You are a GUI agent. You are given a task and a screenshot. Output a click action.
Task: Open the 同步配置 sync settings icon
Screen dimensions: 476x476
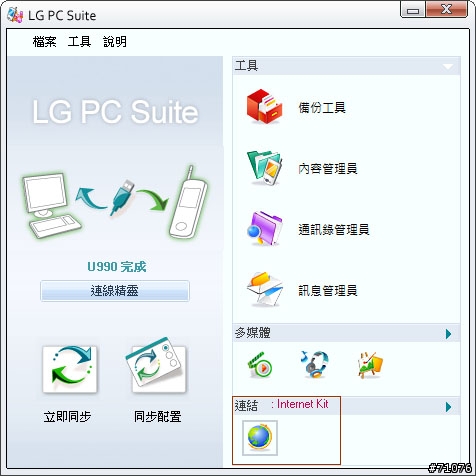coord(157,366)
